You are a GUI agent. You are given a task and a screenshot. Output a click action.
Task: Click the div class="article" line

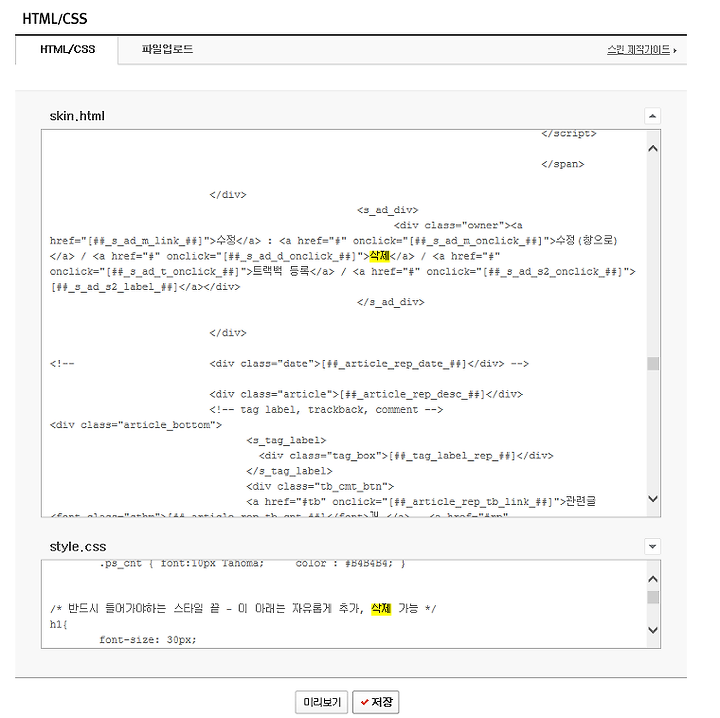point(366,394)
